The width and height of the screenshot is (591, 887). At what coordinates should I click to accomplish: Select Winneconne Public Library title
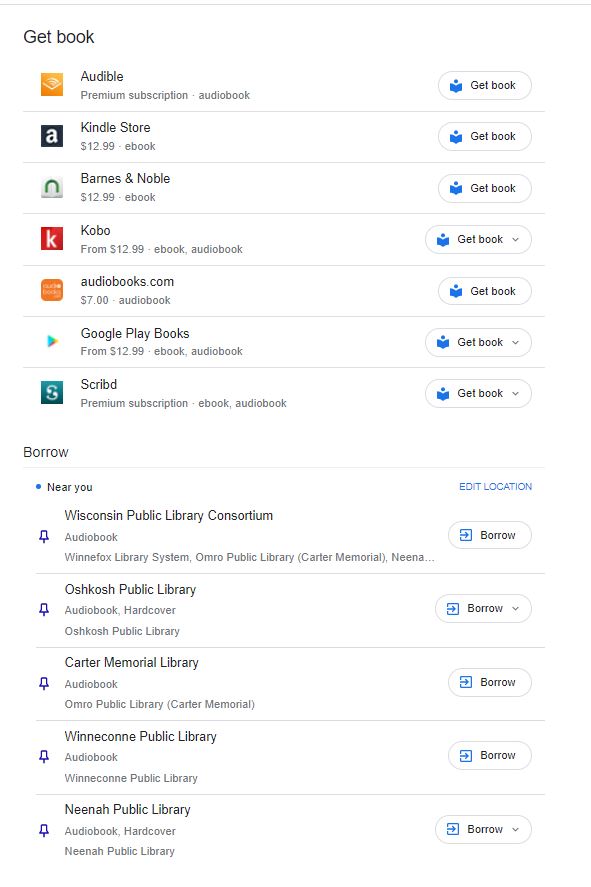point(140,737)
